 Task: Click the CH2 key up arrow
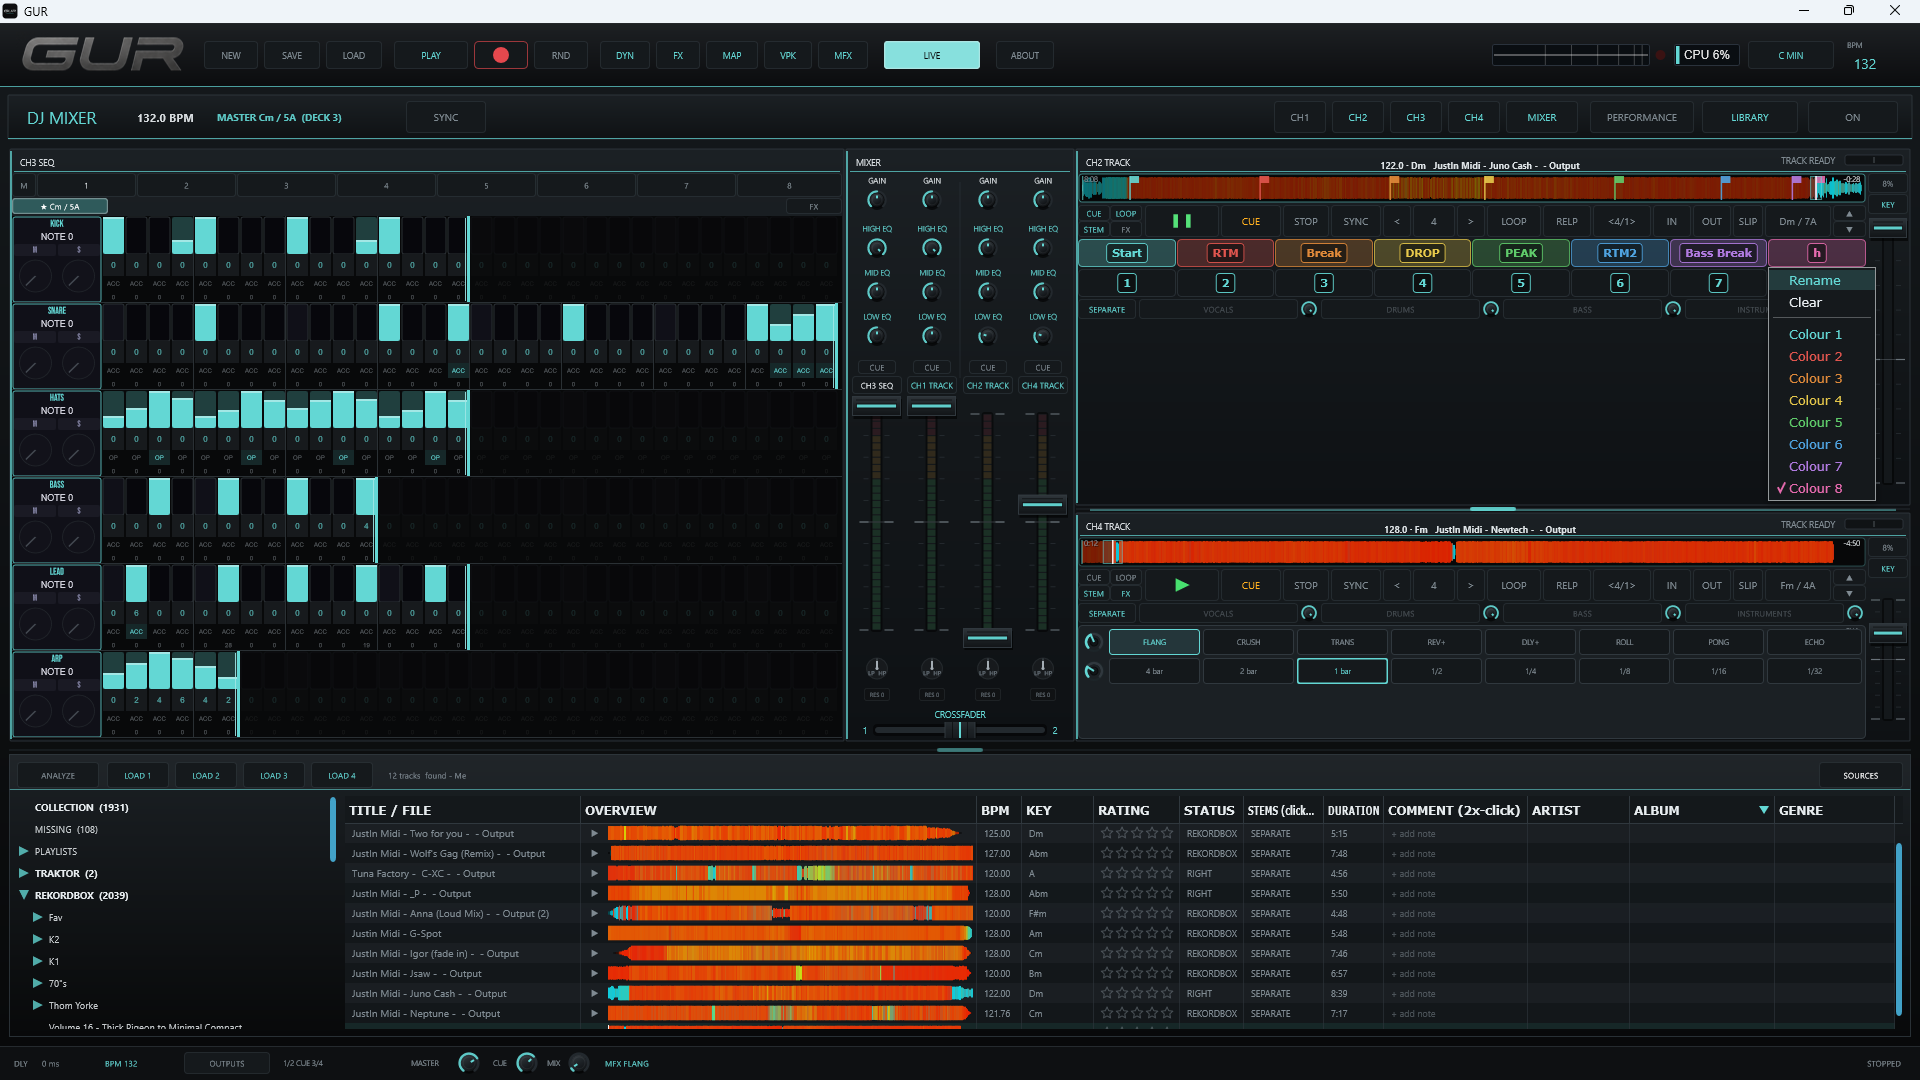[x=1849, y=214]
